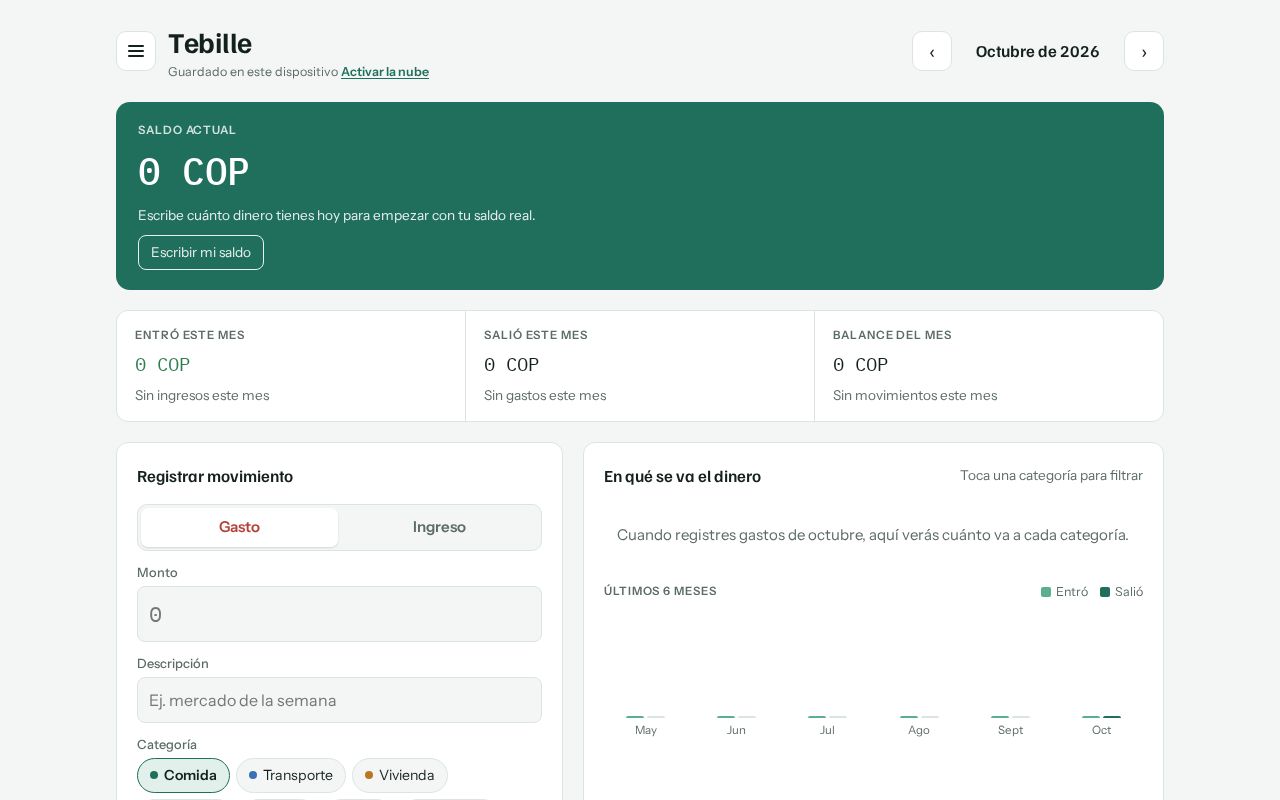
Task: Switch to the Ingreso tab
Action: click(x=439, y=527)
